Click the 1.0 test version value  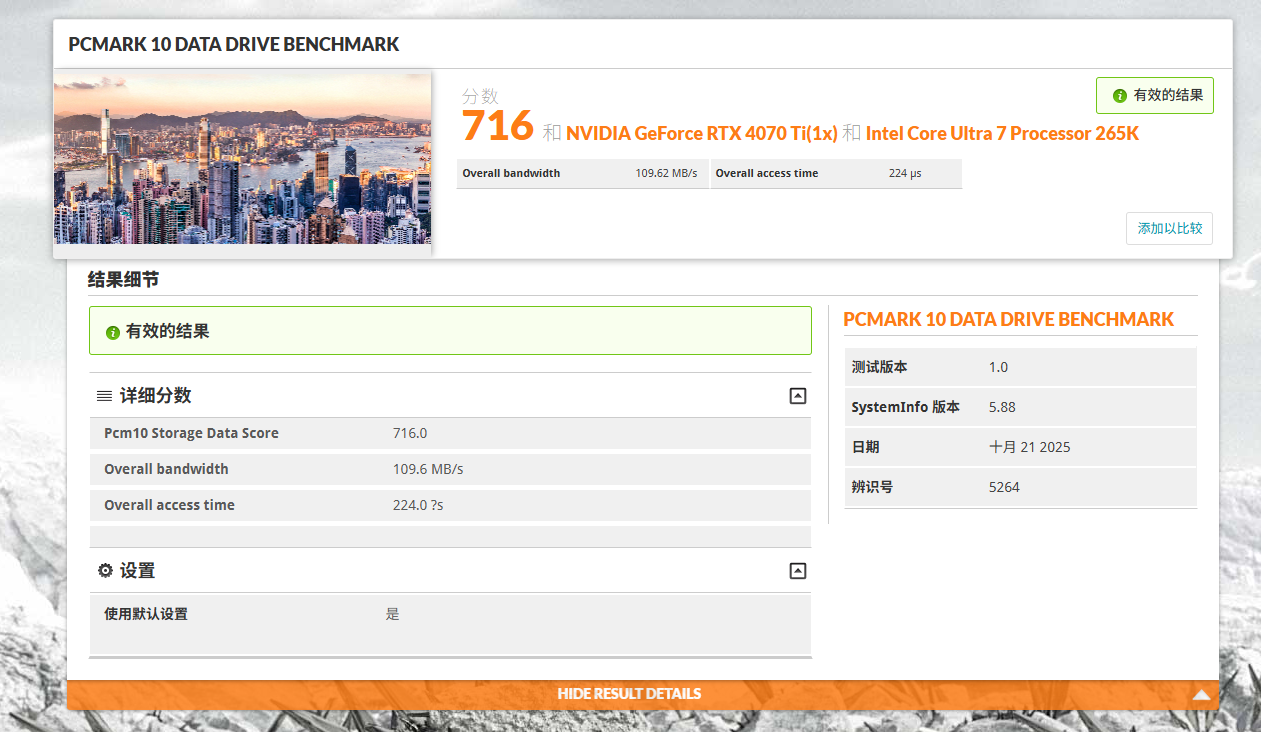point(998,367)
